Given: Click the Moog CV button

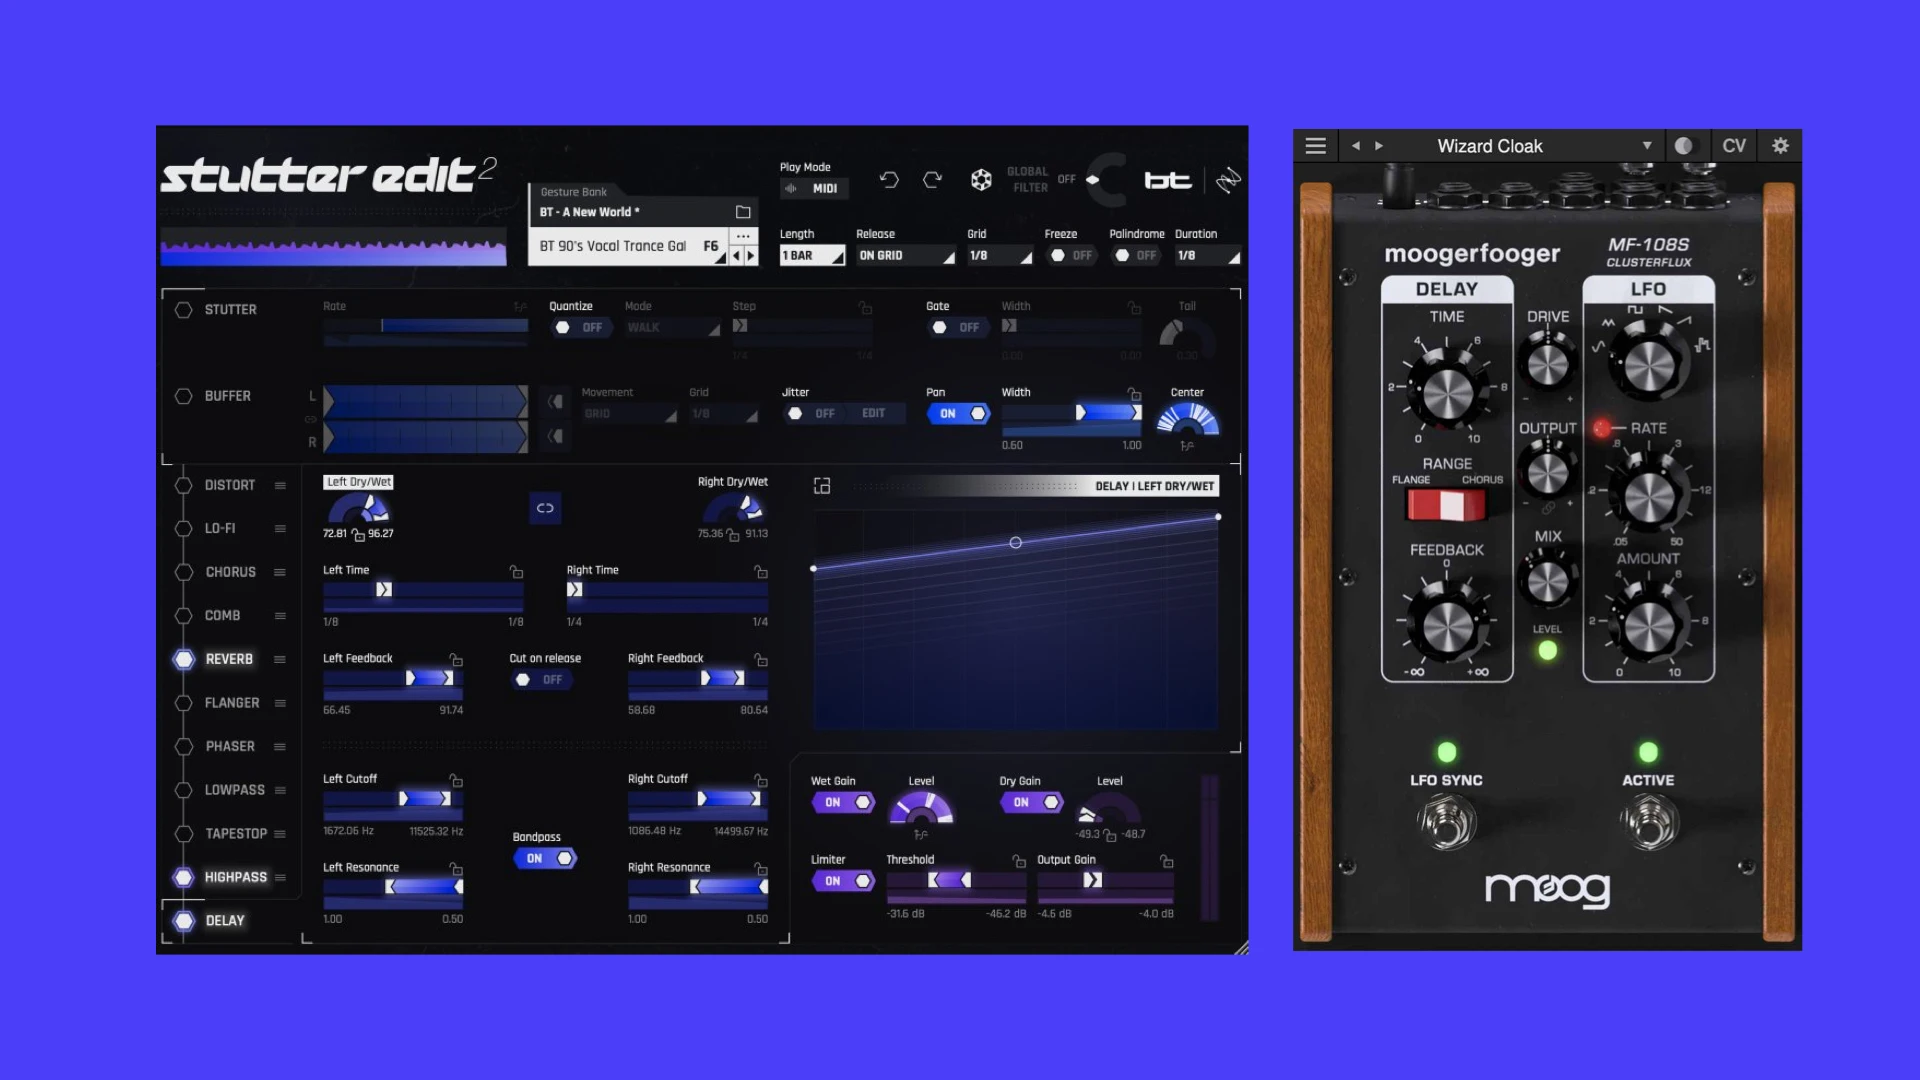Looking at the screenshot, I should coord(1734,146).
